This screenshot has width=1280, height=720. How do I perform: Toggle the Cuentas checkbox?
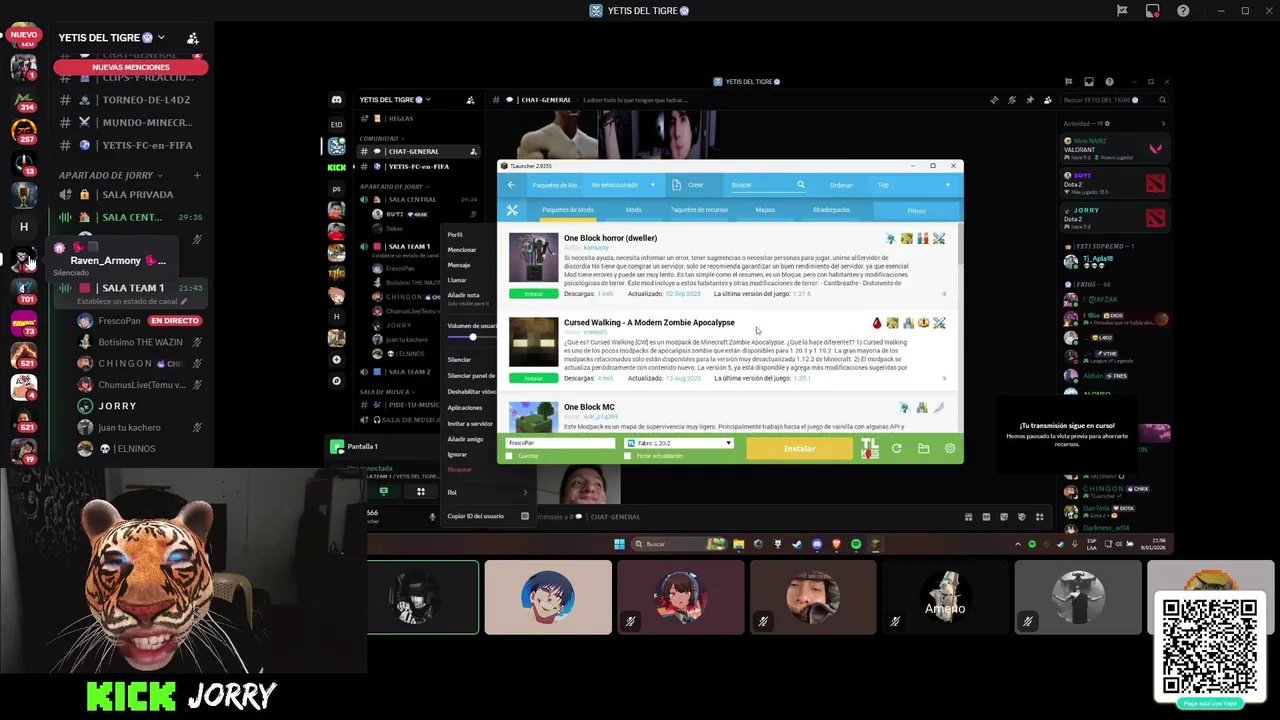[x=509, y=456]
